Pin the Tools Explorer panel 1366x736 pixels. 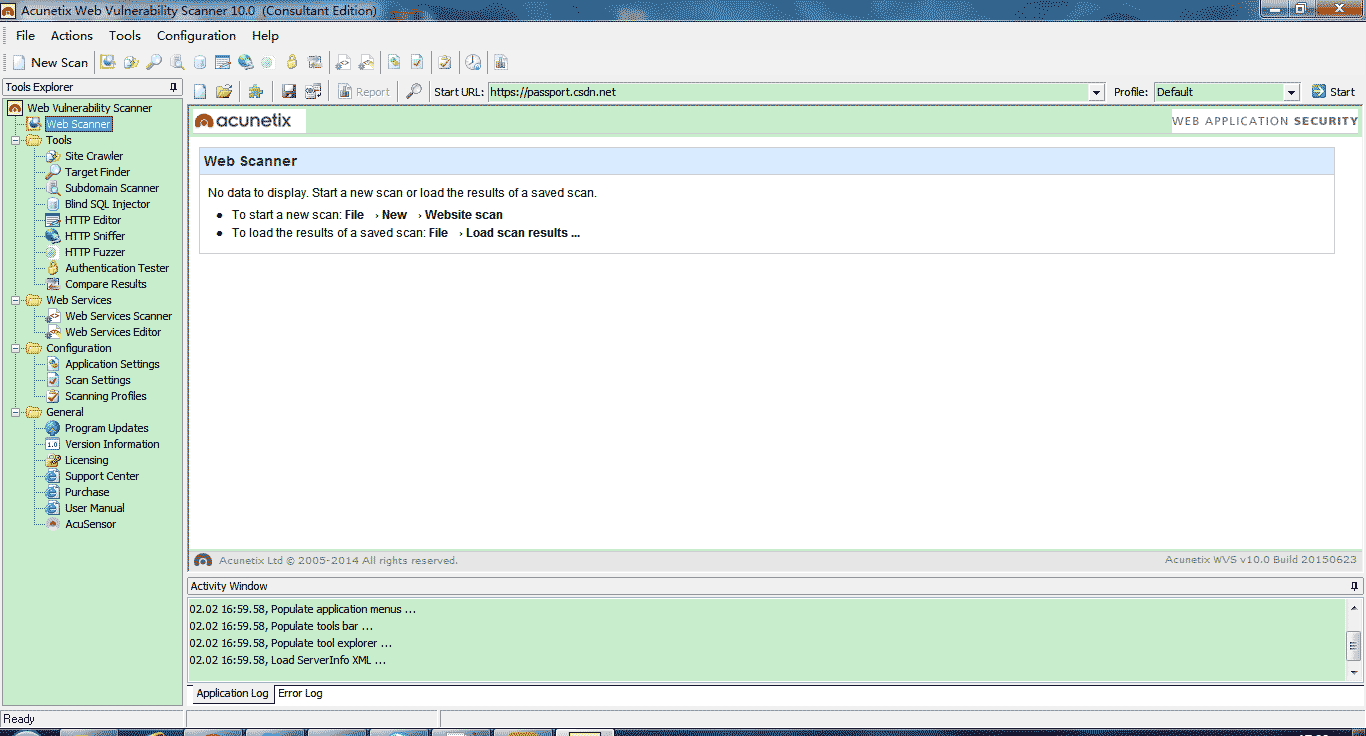coord(174,87)
